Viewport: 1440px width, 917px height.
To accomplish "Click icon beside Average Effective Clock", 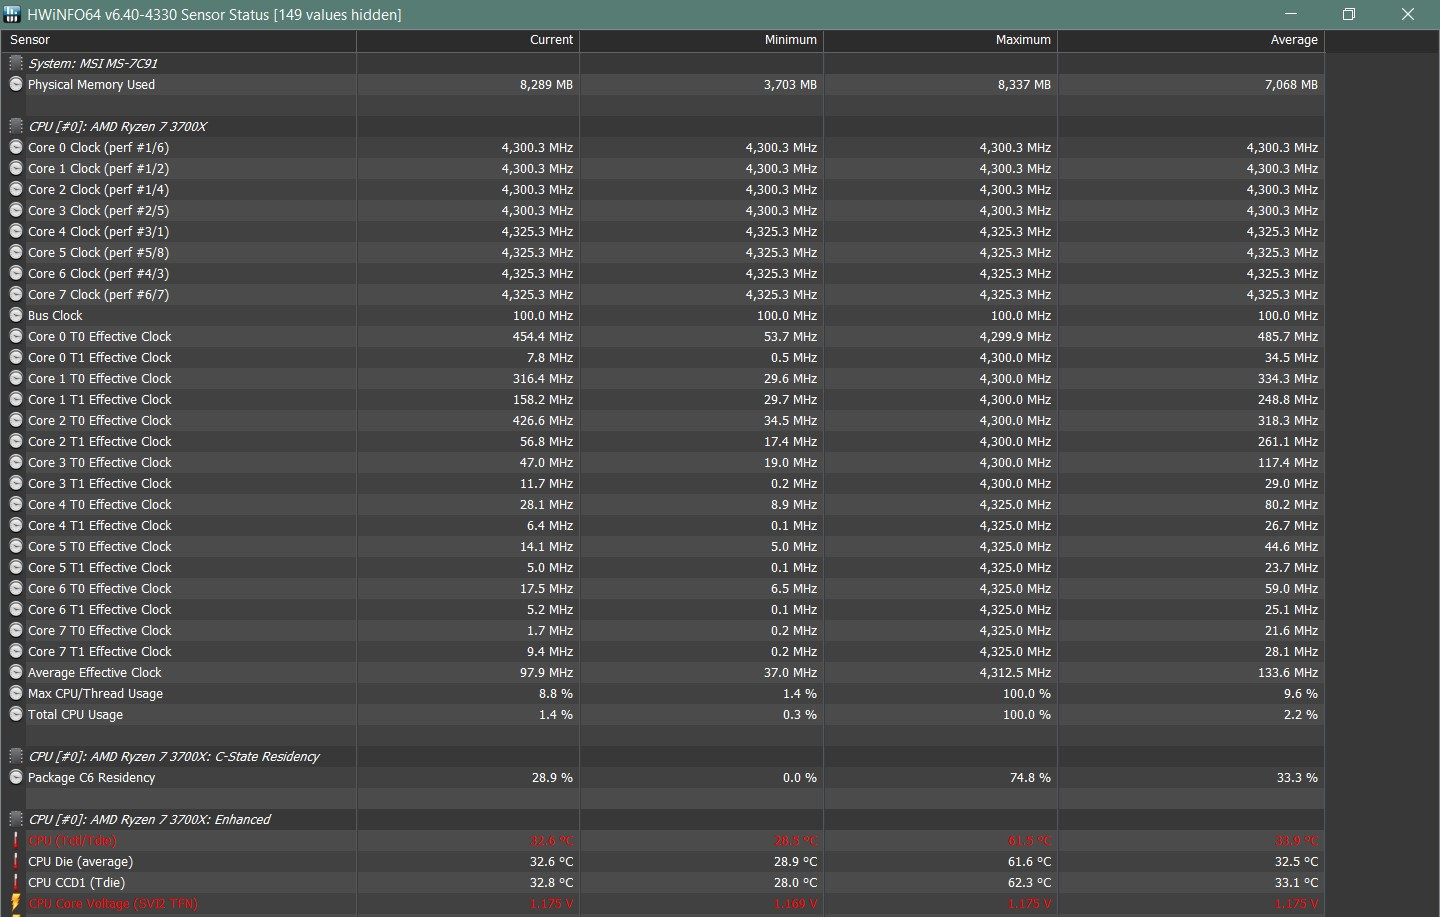I will click(x=15, y=672).
